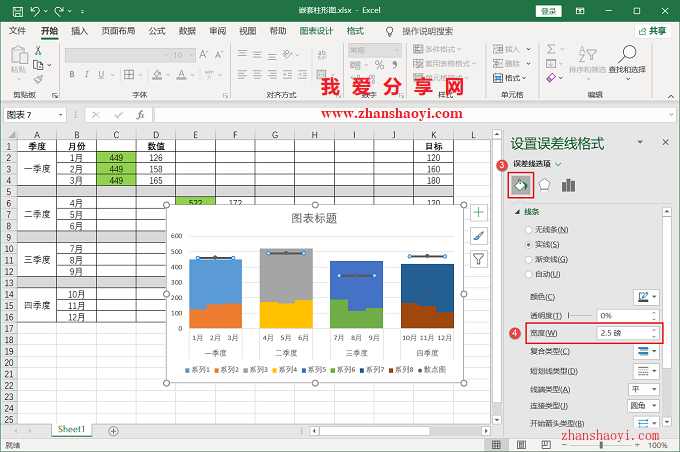
Task: Open the task pane options arrow
Action: coord(640,142)
